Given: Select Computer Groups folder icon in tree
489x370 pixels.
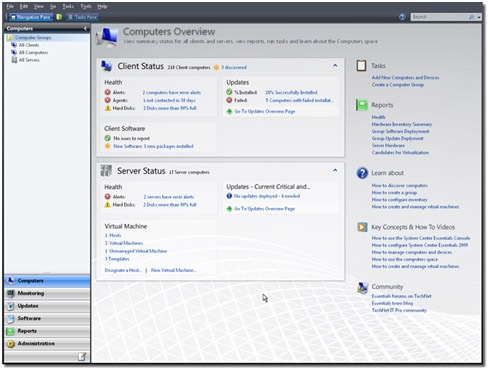Looking at the screenshot, I should (10, 38).
